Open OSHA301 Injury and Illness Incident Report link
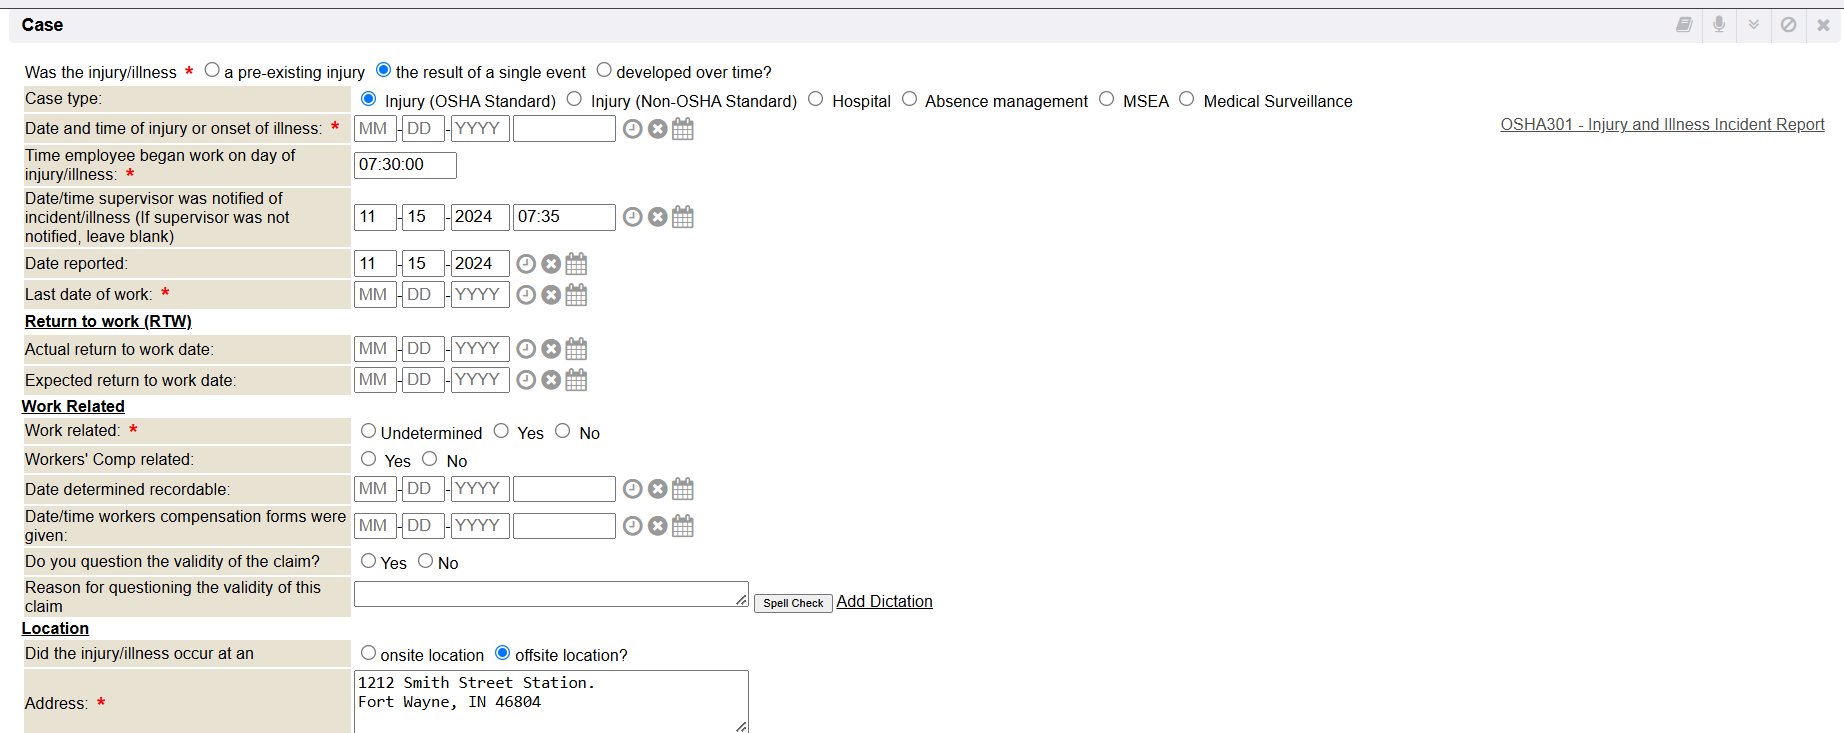Screen dimensions: 1844x733 tap(1662, 124)
